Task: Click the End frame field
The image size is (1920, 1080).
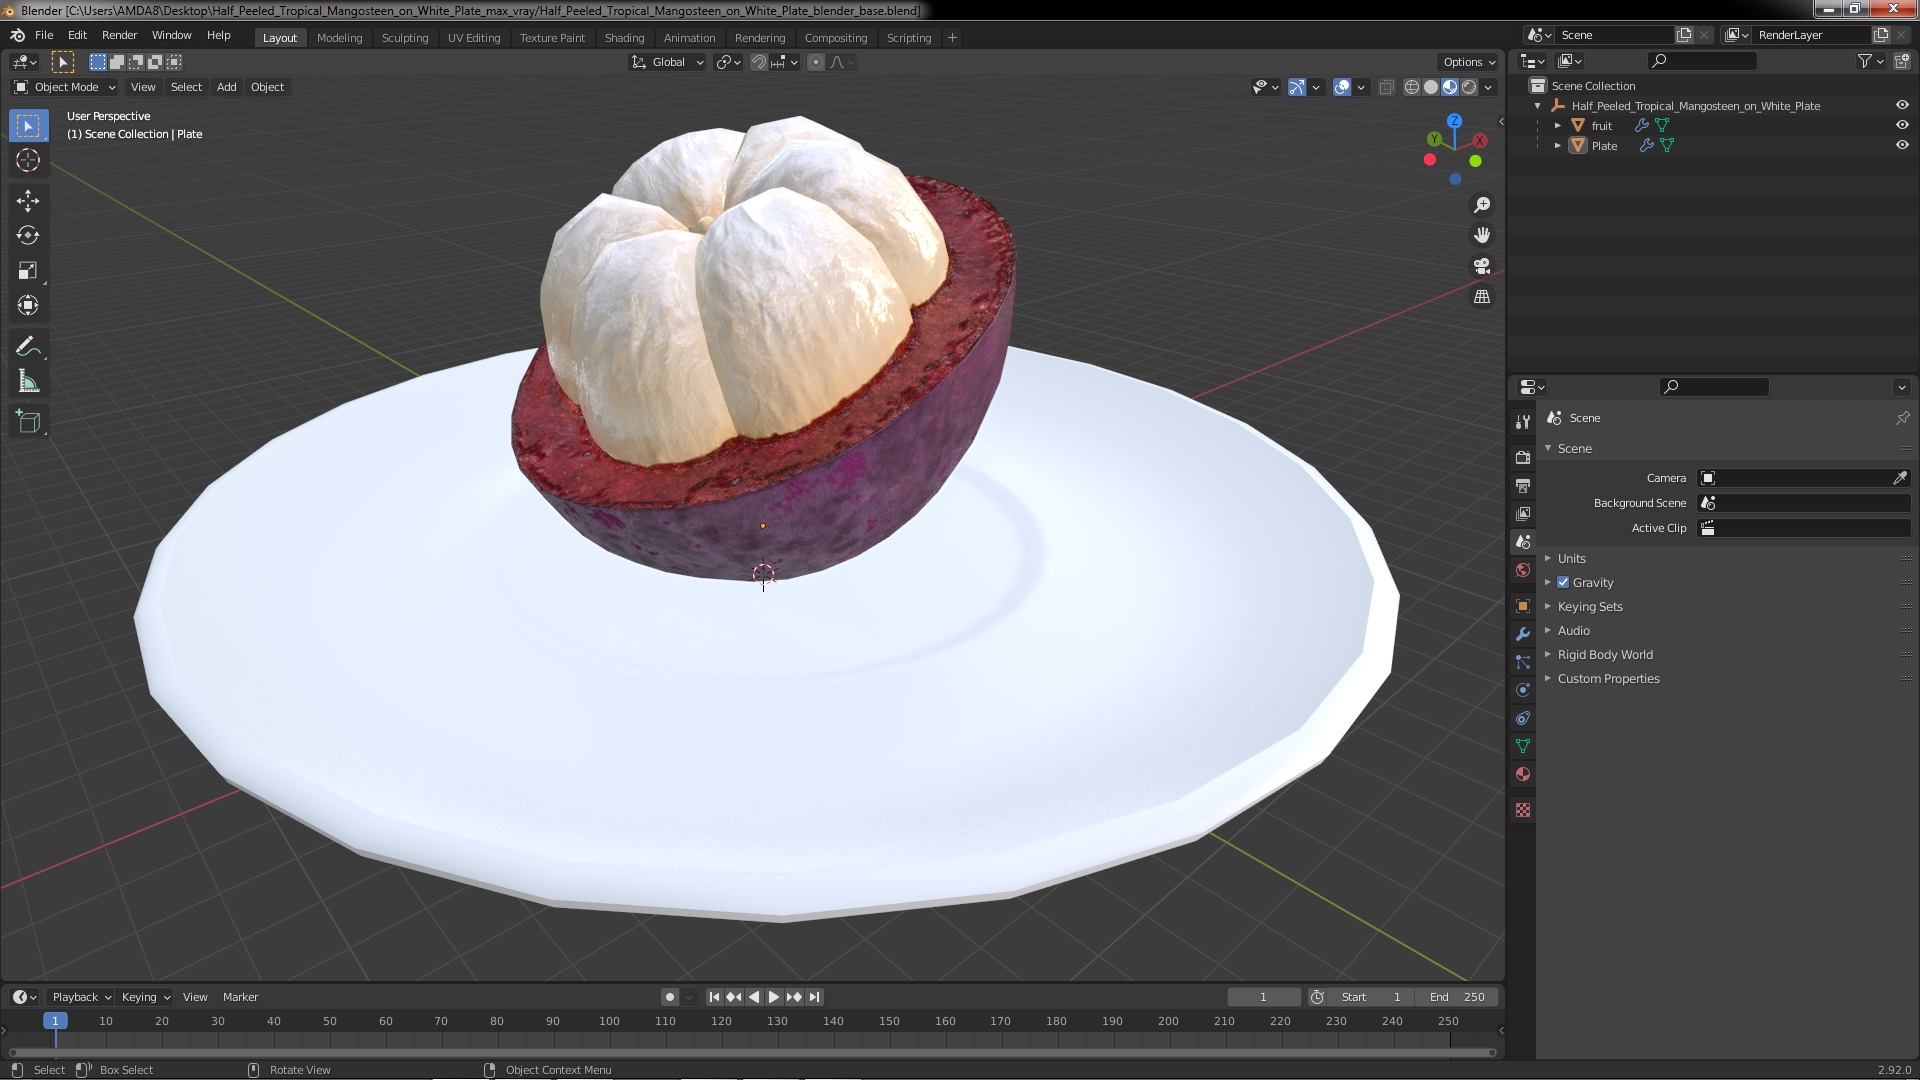Action: point(1457,997)
